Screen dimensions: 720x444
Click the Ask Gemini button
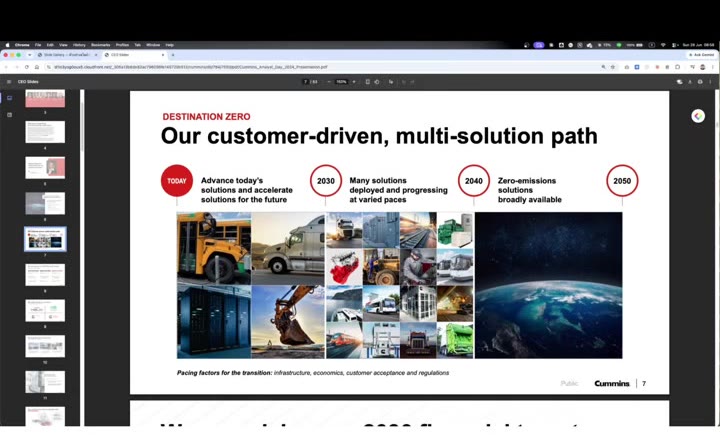701,55
